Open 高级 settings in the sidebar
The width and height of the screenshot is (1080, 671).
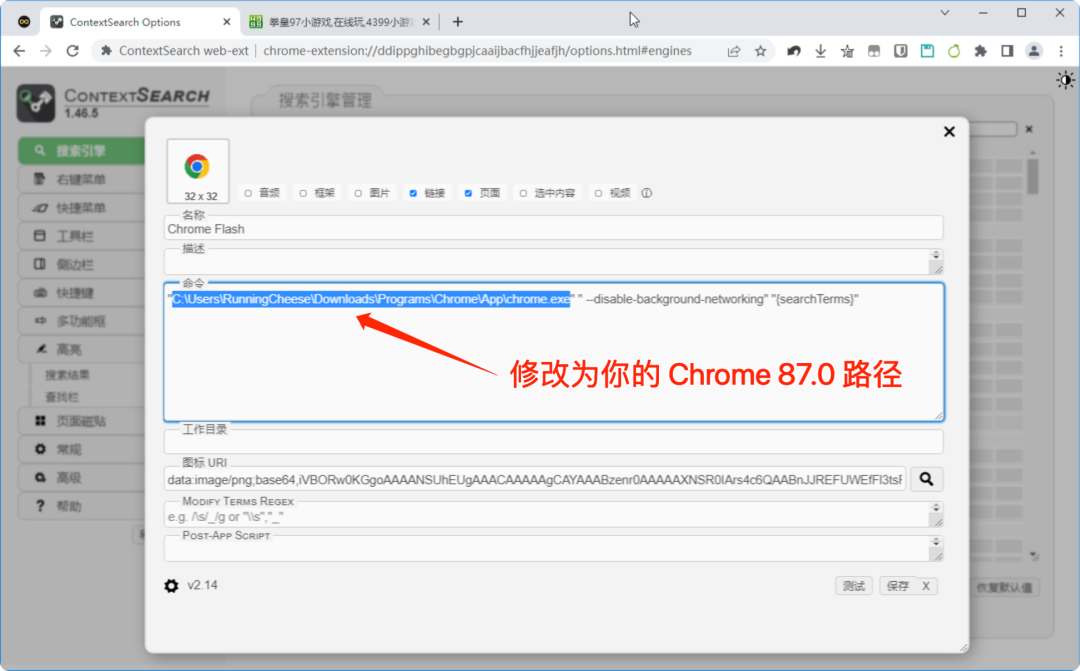click(x=81, y=477)
